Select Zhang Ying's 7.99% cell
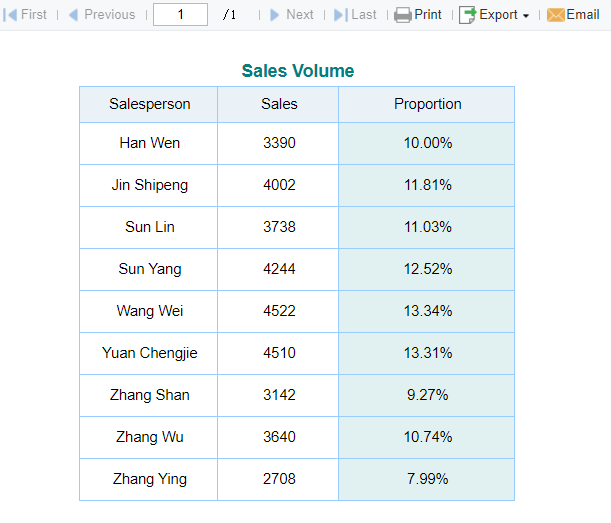The height and width of the screenshot is (523, 611). click(x=427, y=479)
